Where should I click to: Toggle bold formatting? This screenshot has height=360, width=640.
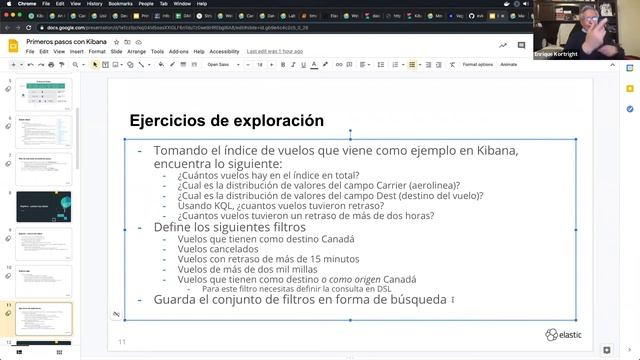tap(283, 64)
